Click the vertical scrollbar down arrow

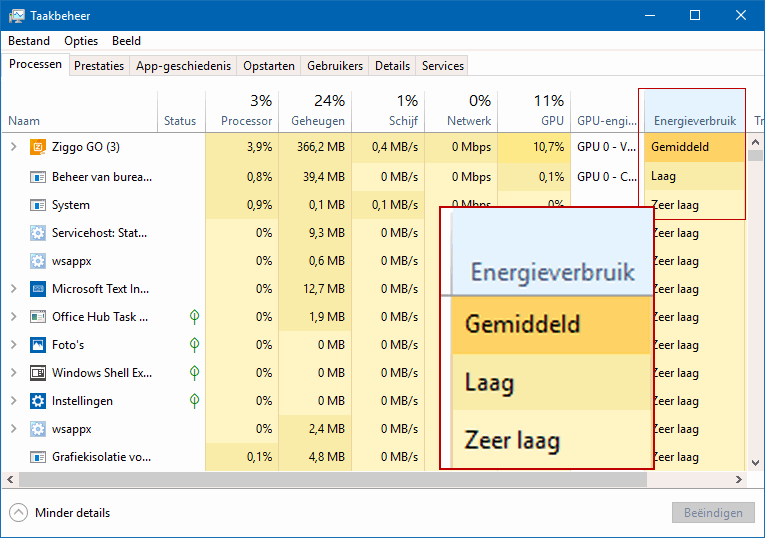(x=755, y=463)
